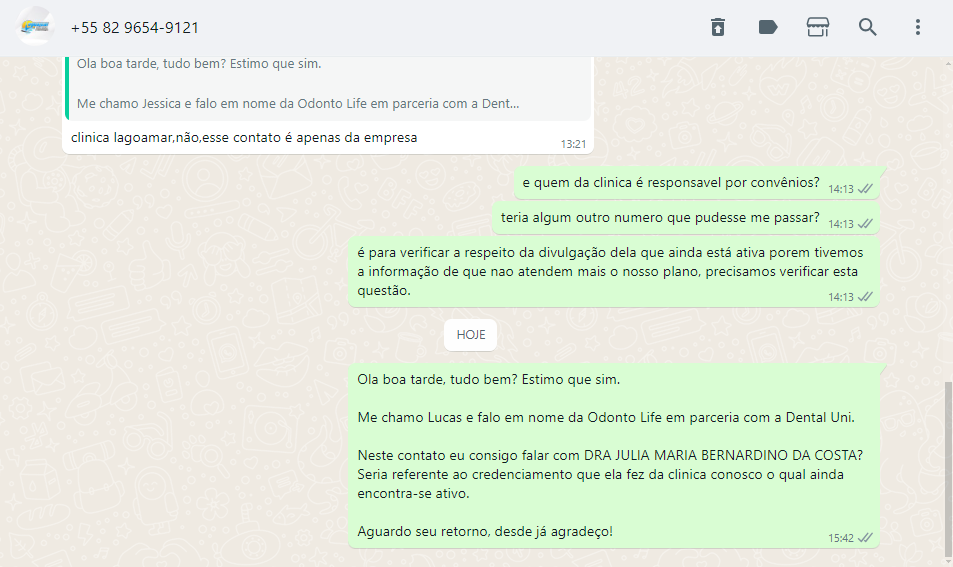
Task: Open the storefront catalog icon
Action: pyautogui.click(x=817, y=27)
